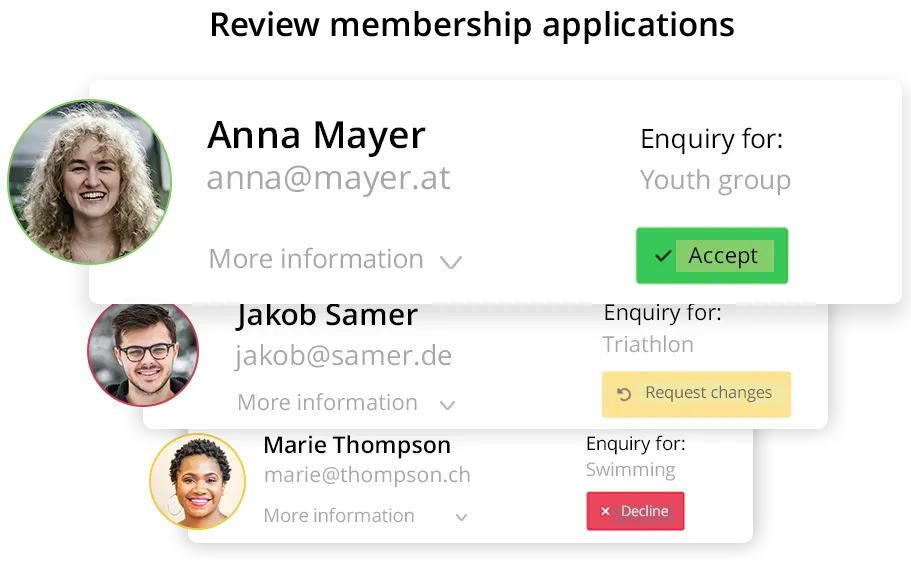Open Jakob Samer's profile photo
Viewport: 911px width, 564px height.
[143, 352]
